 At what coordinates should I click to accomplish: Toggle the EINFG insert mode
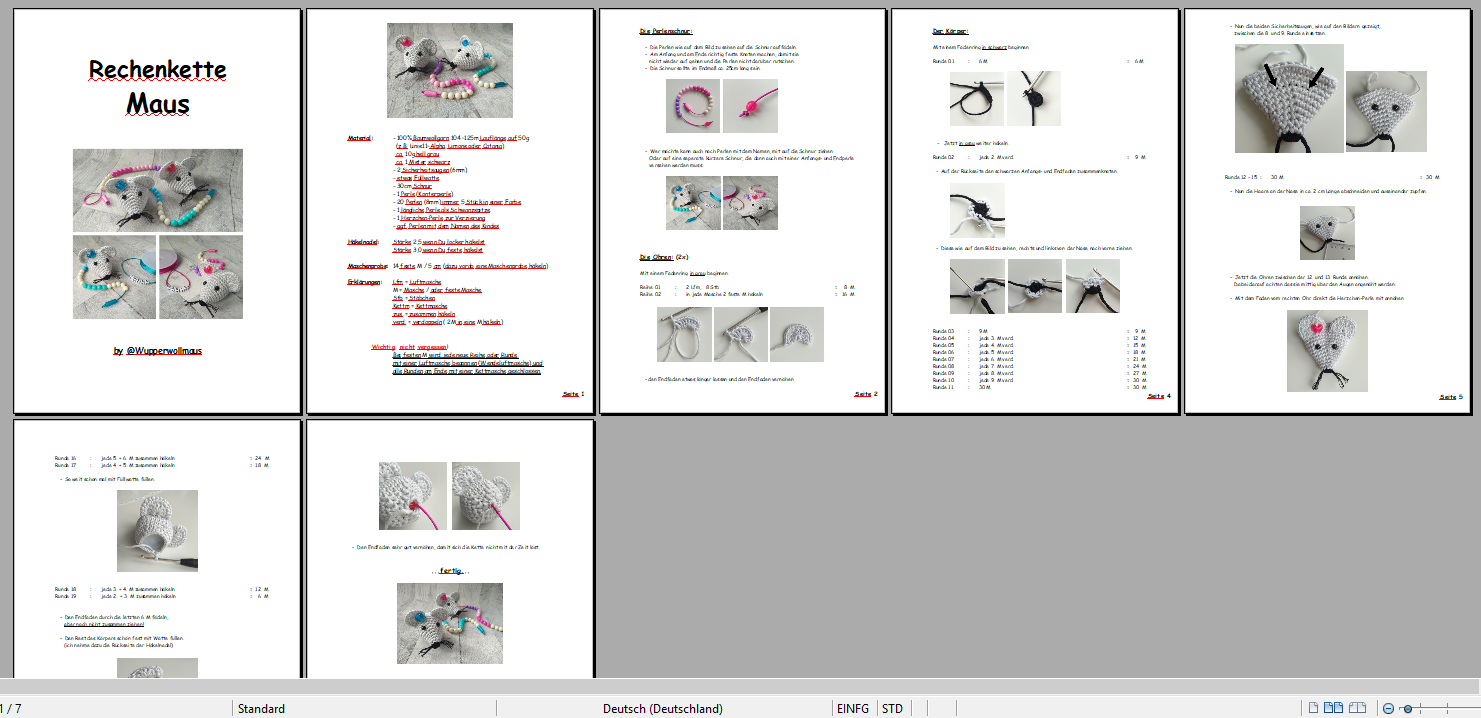pyautogui.click(x=852, y=708)
